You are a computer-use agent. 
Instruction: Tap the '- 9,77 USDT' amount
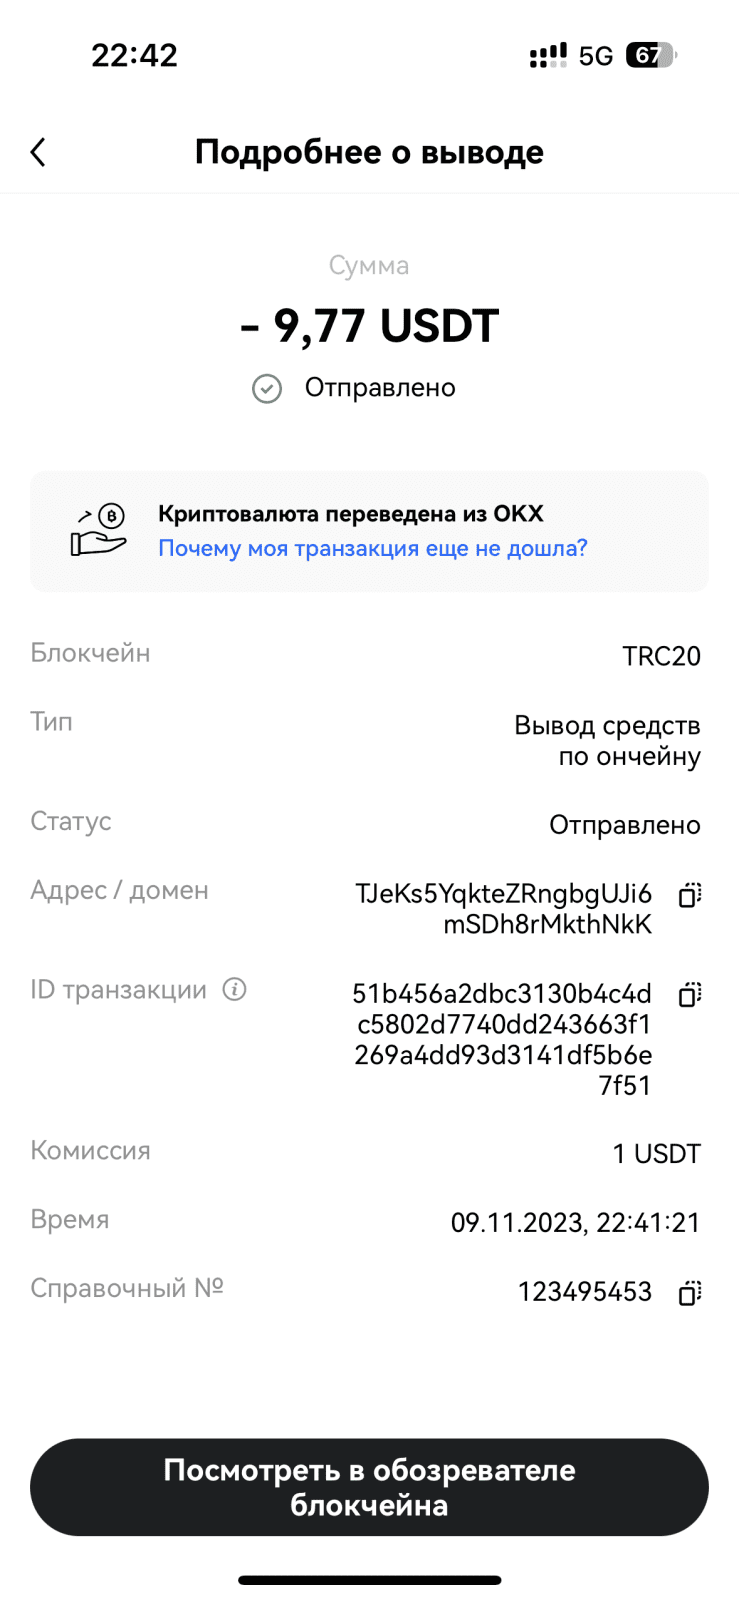click(x=369, y=326)
